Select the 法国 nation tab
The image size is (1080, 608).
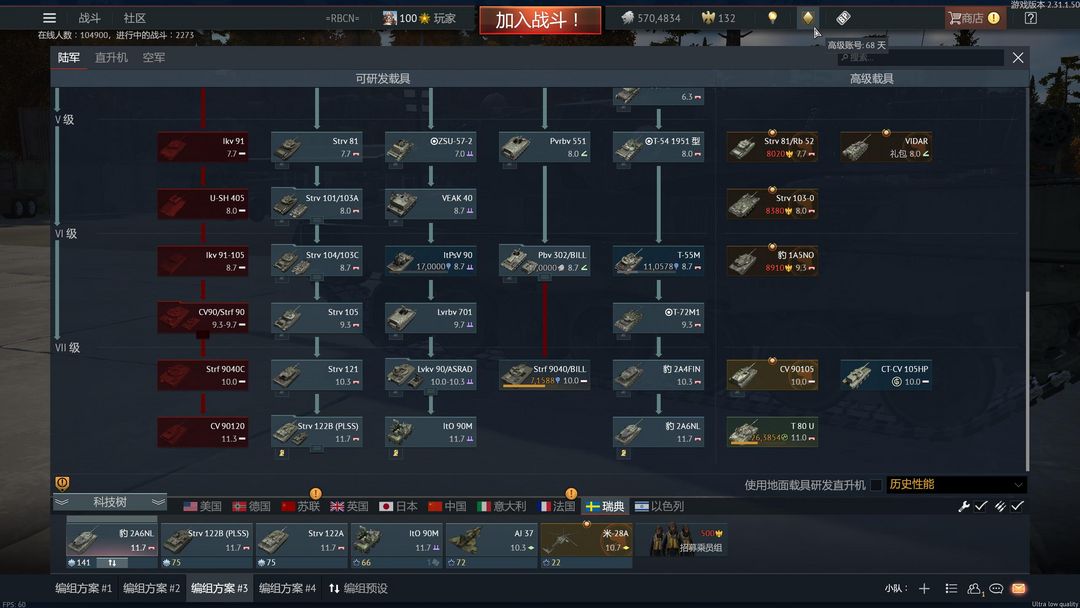tap(556, 506)
